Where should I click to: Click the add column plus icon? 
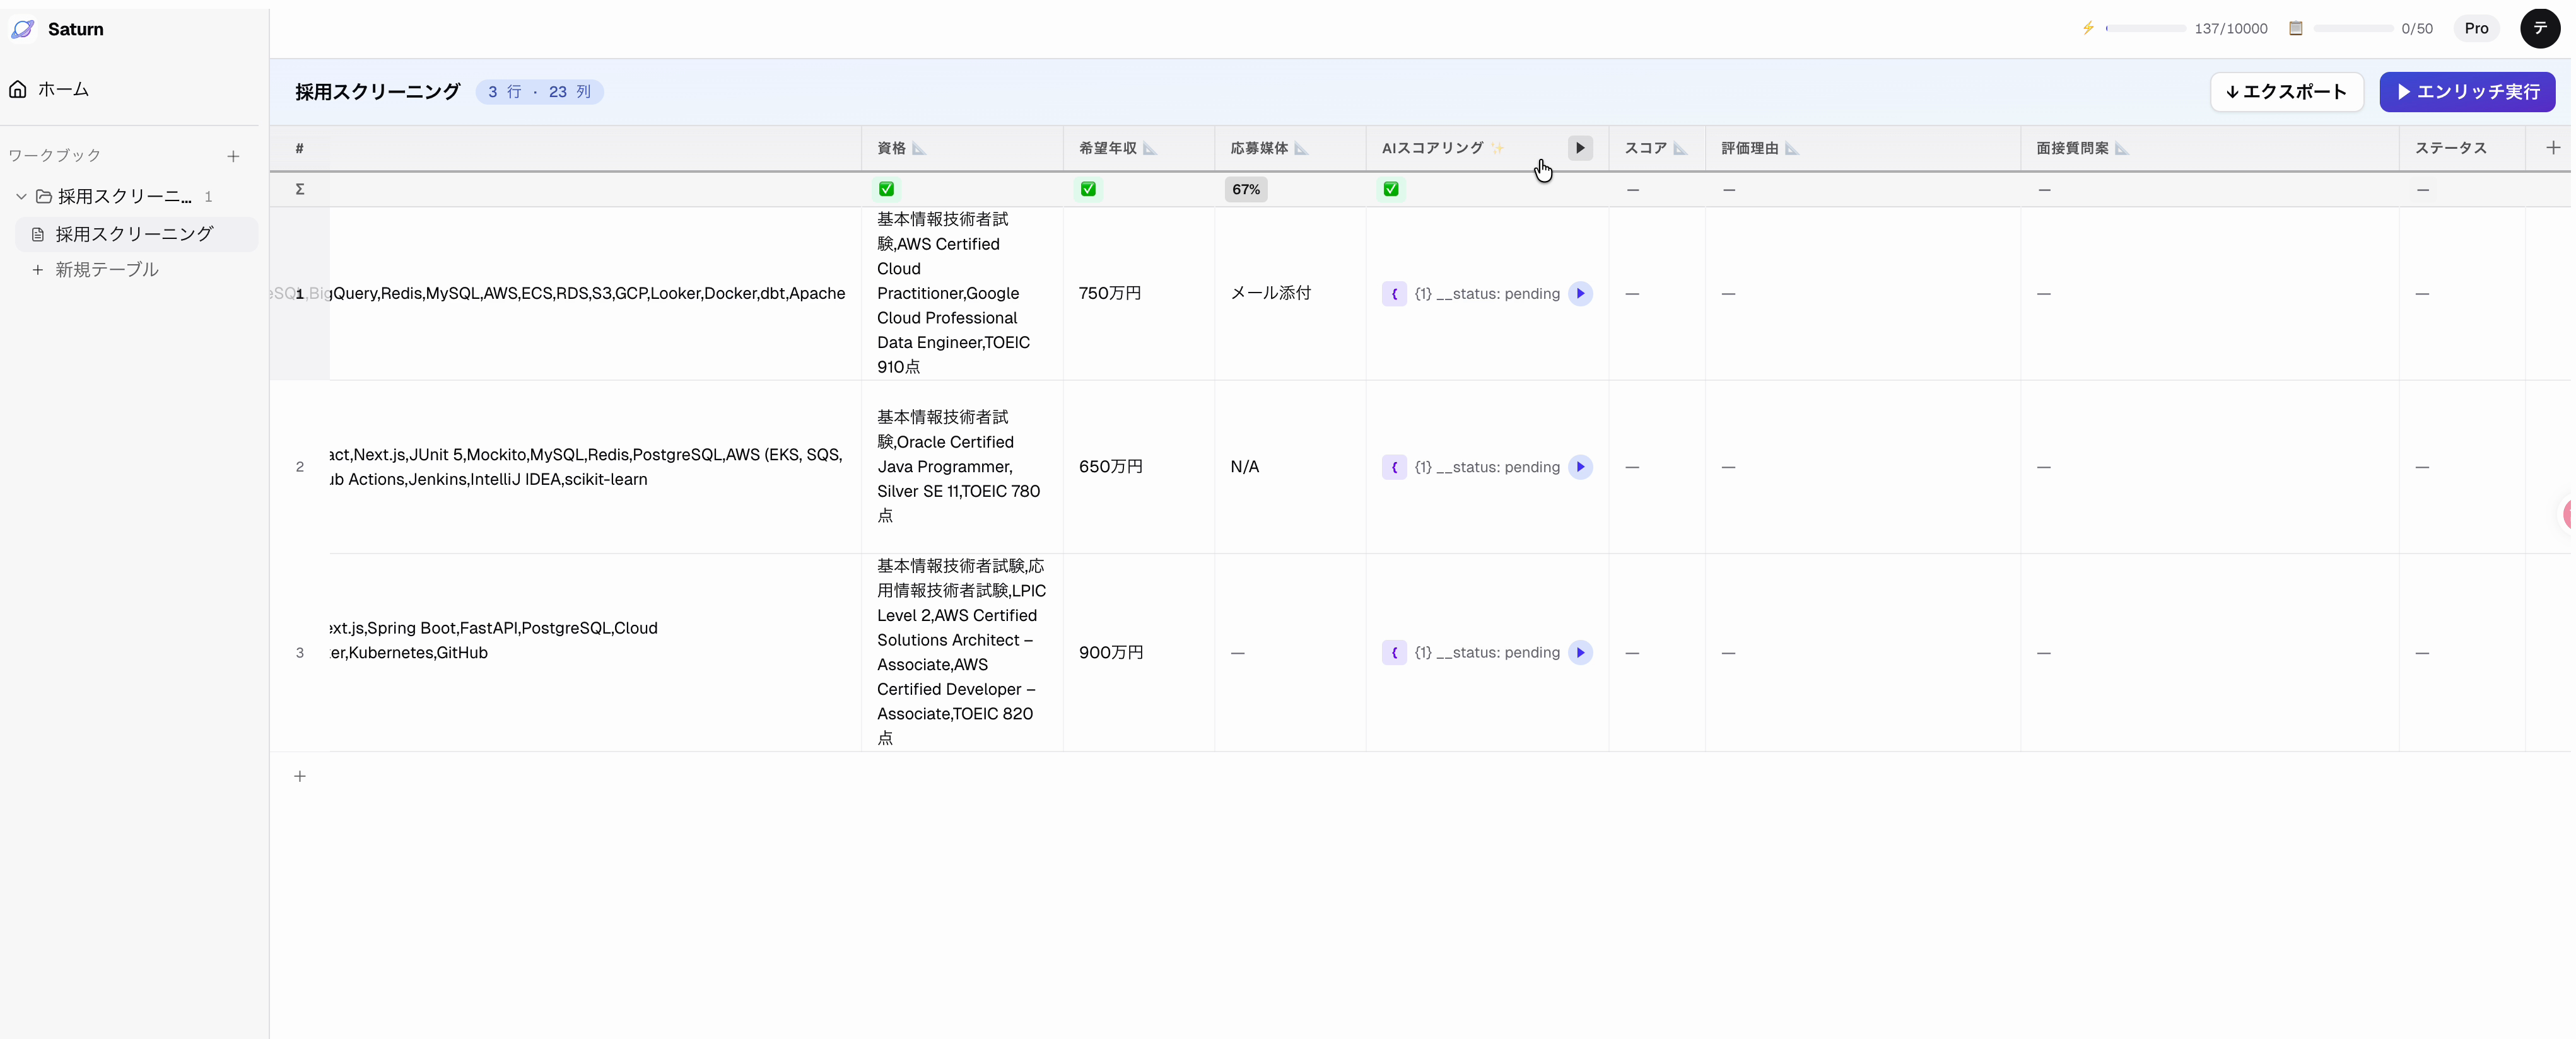click(x=2552, y=148)
